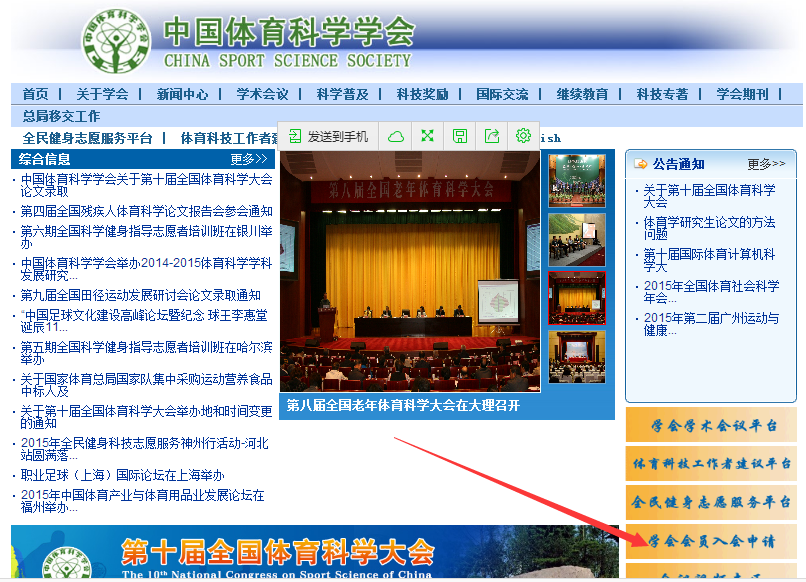The height and width of the screenshot is (582, 806).
Task: Open the 关于学会 menu item
Action: [x=102, y=94]
